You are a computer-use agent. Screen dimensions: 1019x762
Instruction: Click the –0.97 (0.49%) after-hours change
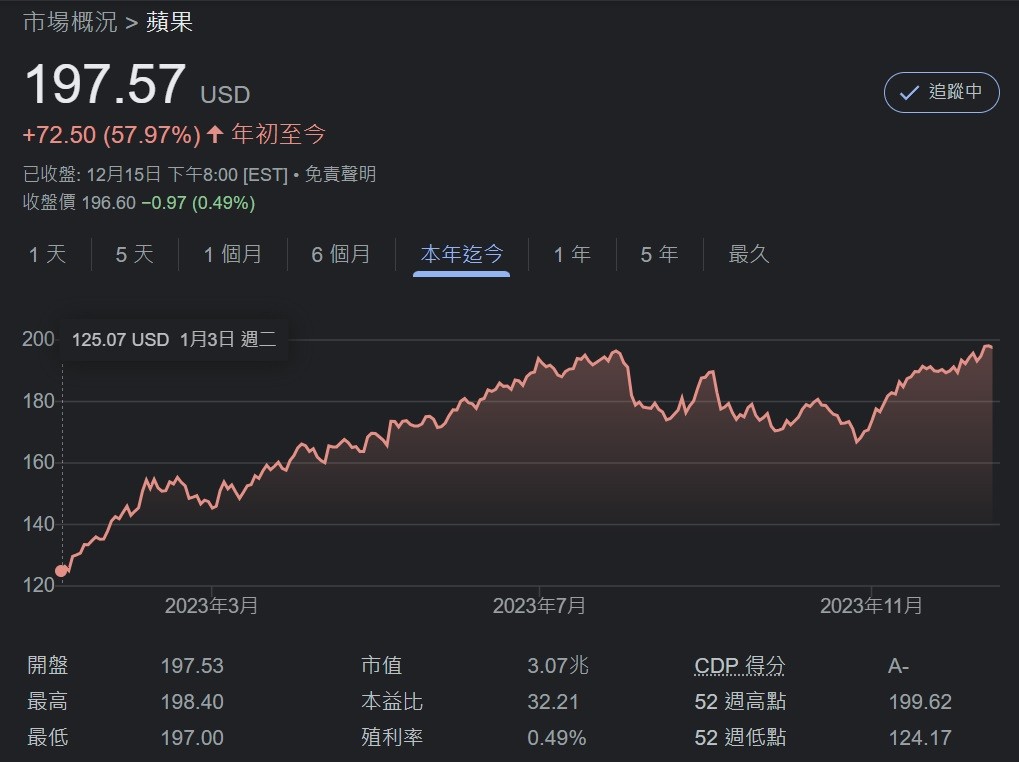pos(198,203)
